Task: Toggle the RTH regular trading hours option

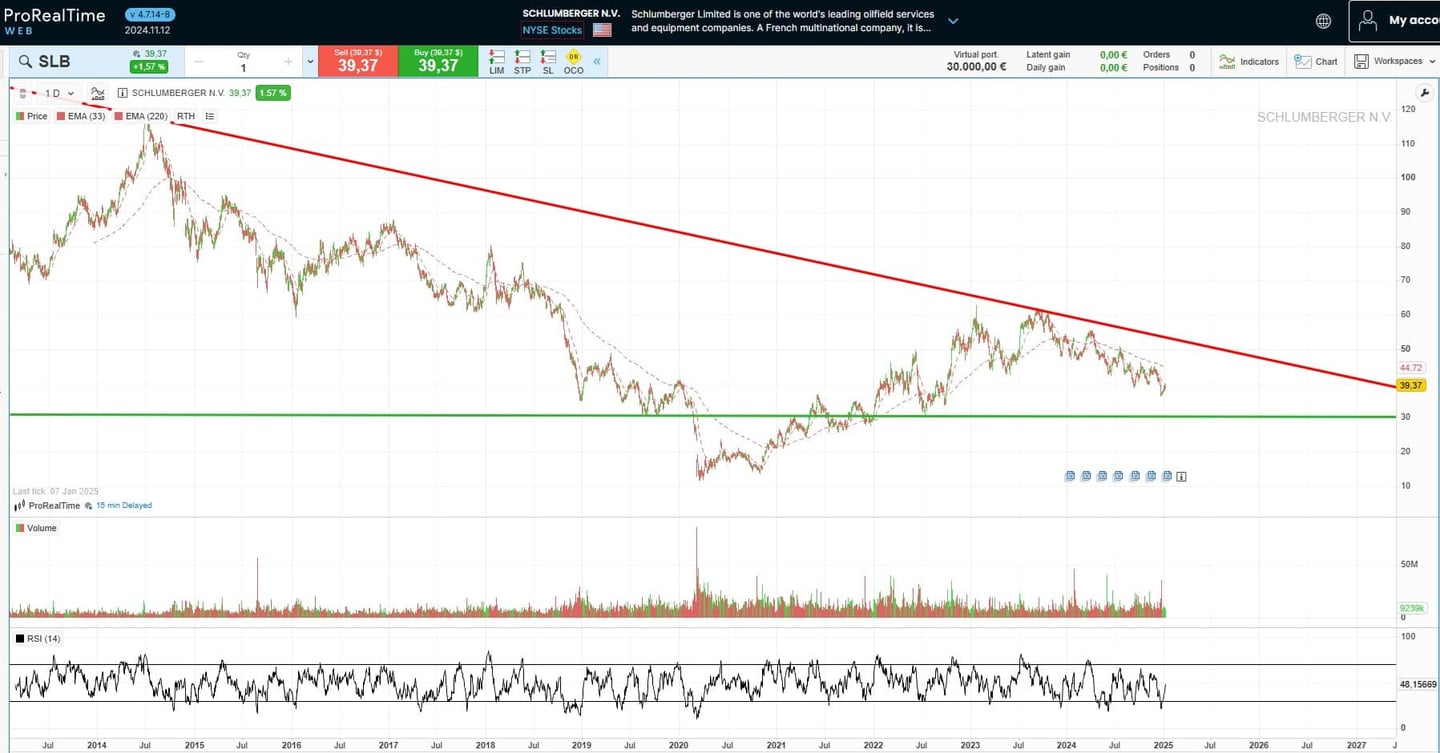Action: 185,116
